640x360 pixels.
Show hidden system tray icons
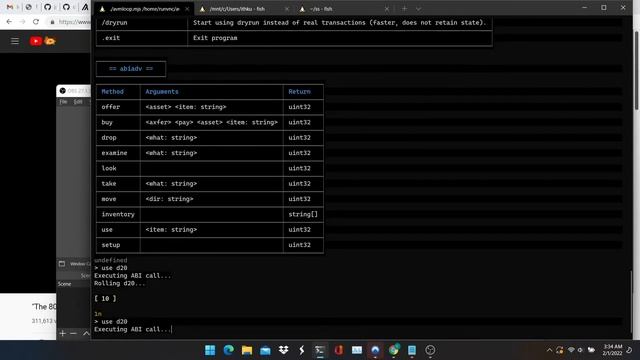pyautogui.click(x=549, y=350)
